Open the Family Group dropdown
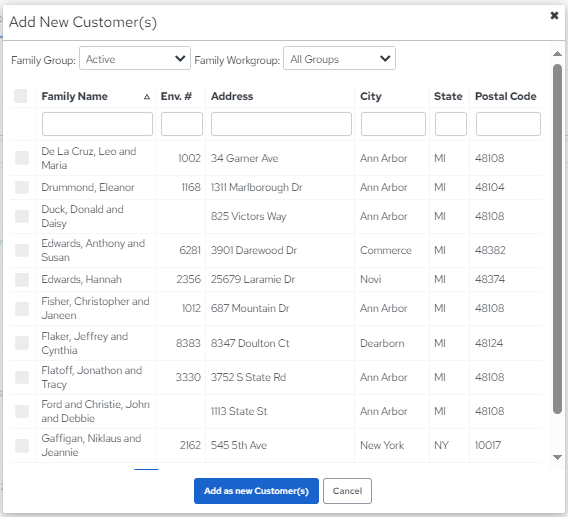This screenshot has height=517, width=568. pos(135,58)
